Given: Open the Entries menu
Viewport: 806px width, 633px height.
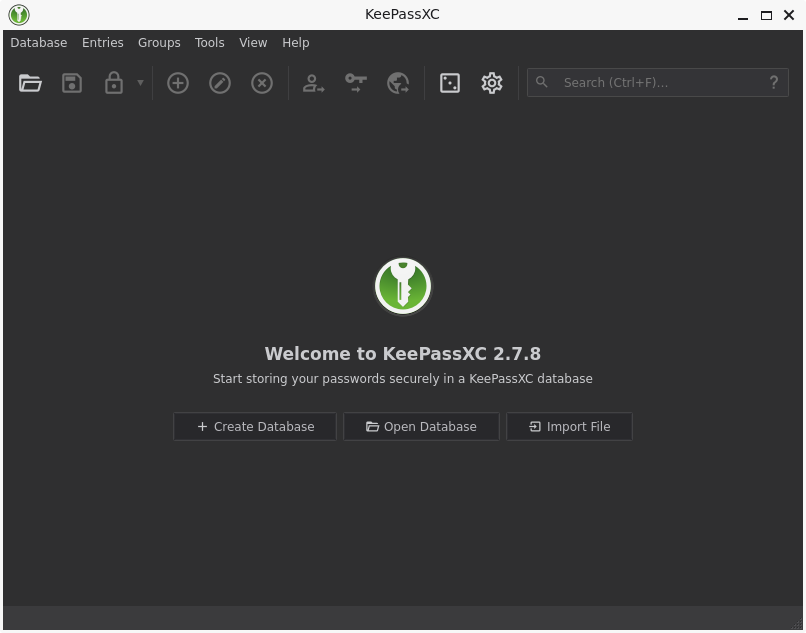Looking at the screenshot, I should coord(102,43).
